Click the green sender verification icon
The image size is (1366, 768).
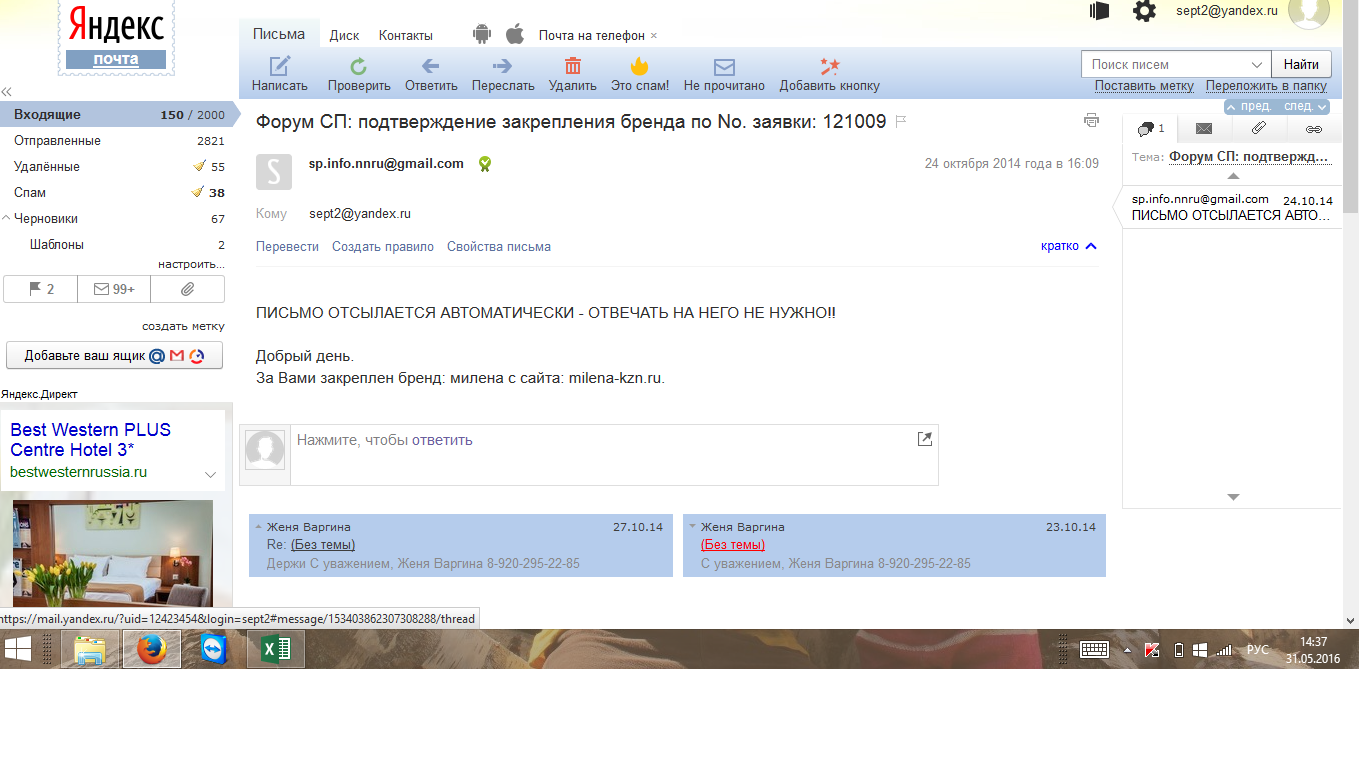click(x=484, y=164)
